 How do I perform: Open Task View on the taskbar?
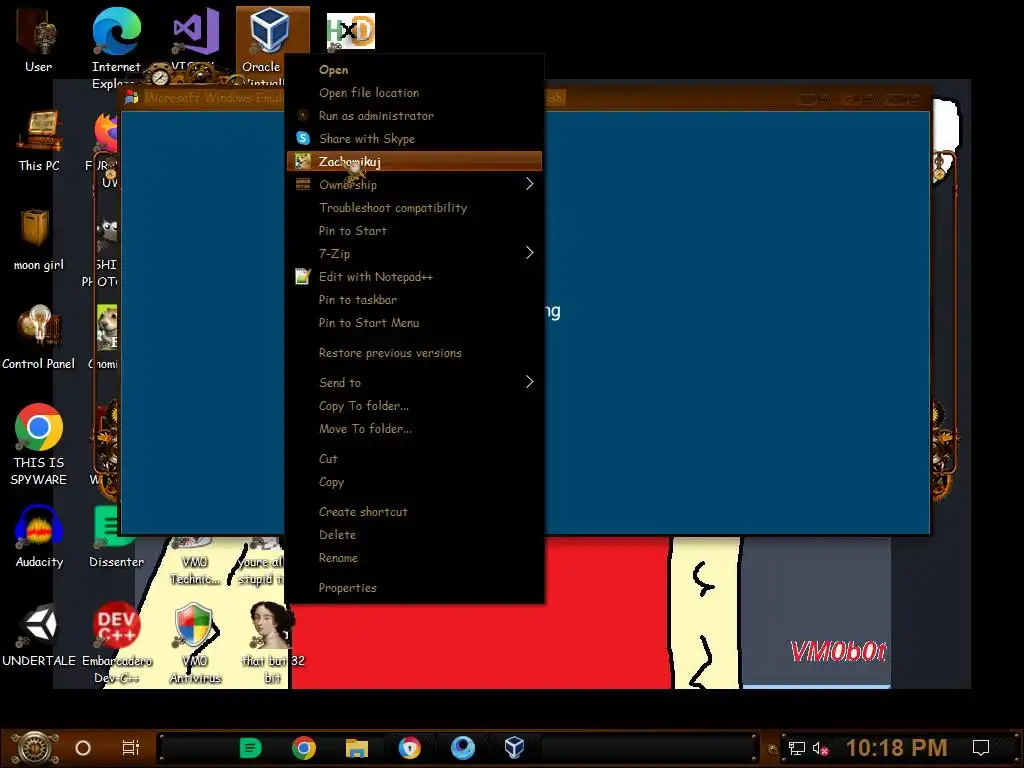(x=131, y=748)
